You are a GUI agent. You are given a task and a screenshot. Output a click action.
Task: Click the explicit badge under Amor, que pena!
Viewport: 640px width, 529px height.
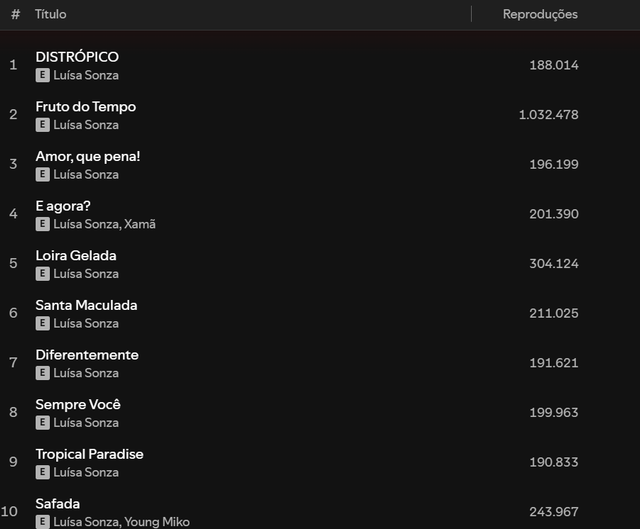point(42,174)
